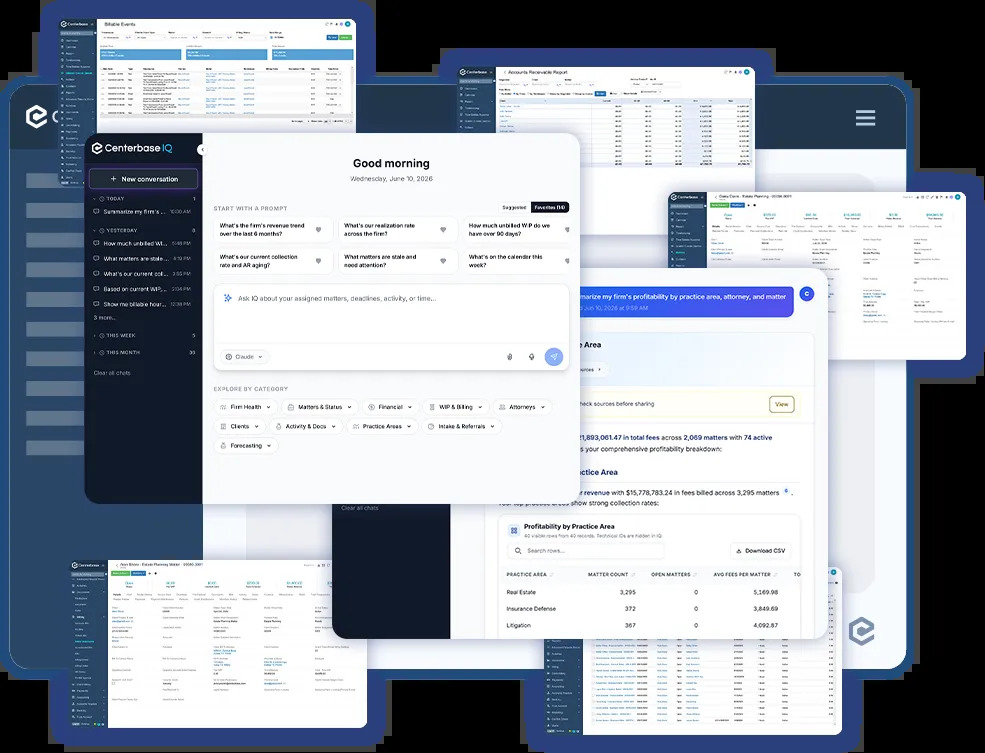
Task: Expand the Financial category dropdown
Action: [x=390, y=407]
